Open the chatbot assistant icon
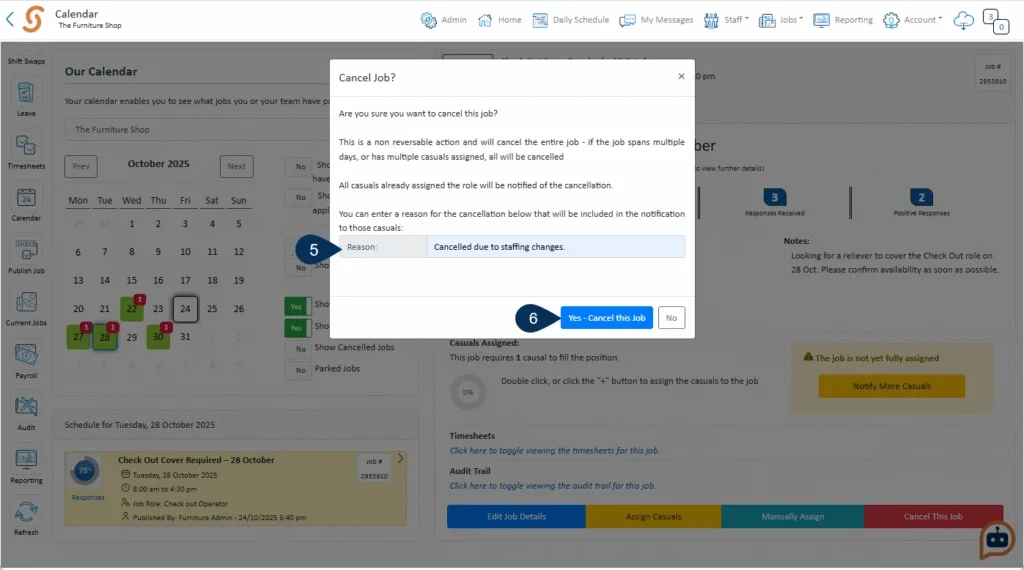The image size is (1024, 570). pyautogui.click(x=997, y=539)
